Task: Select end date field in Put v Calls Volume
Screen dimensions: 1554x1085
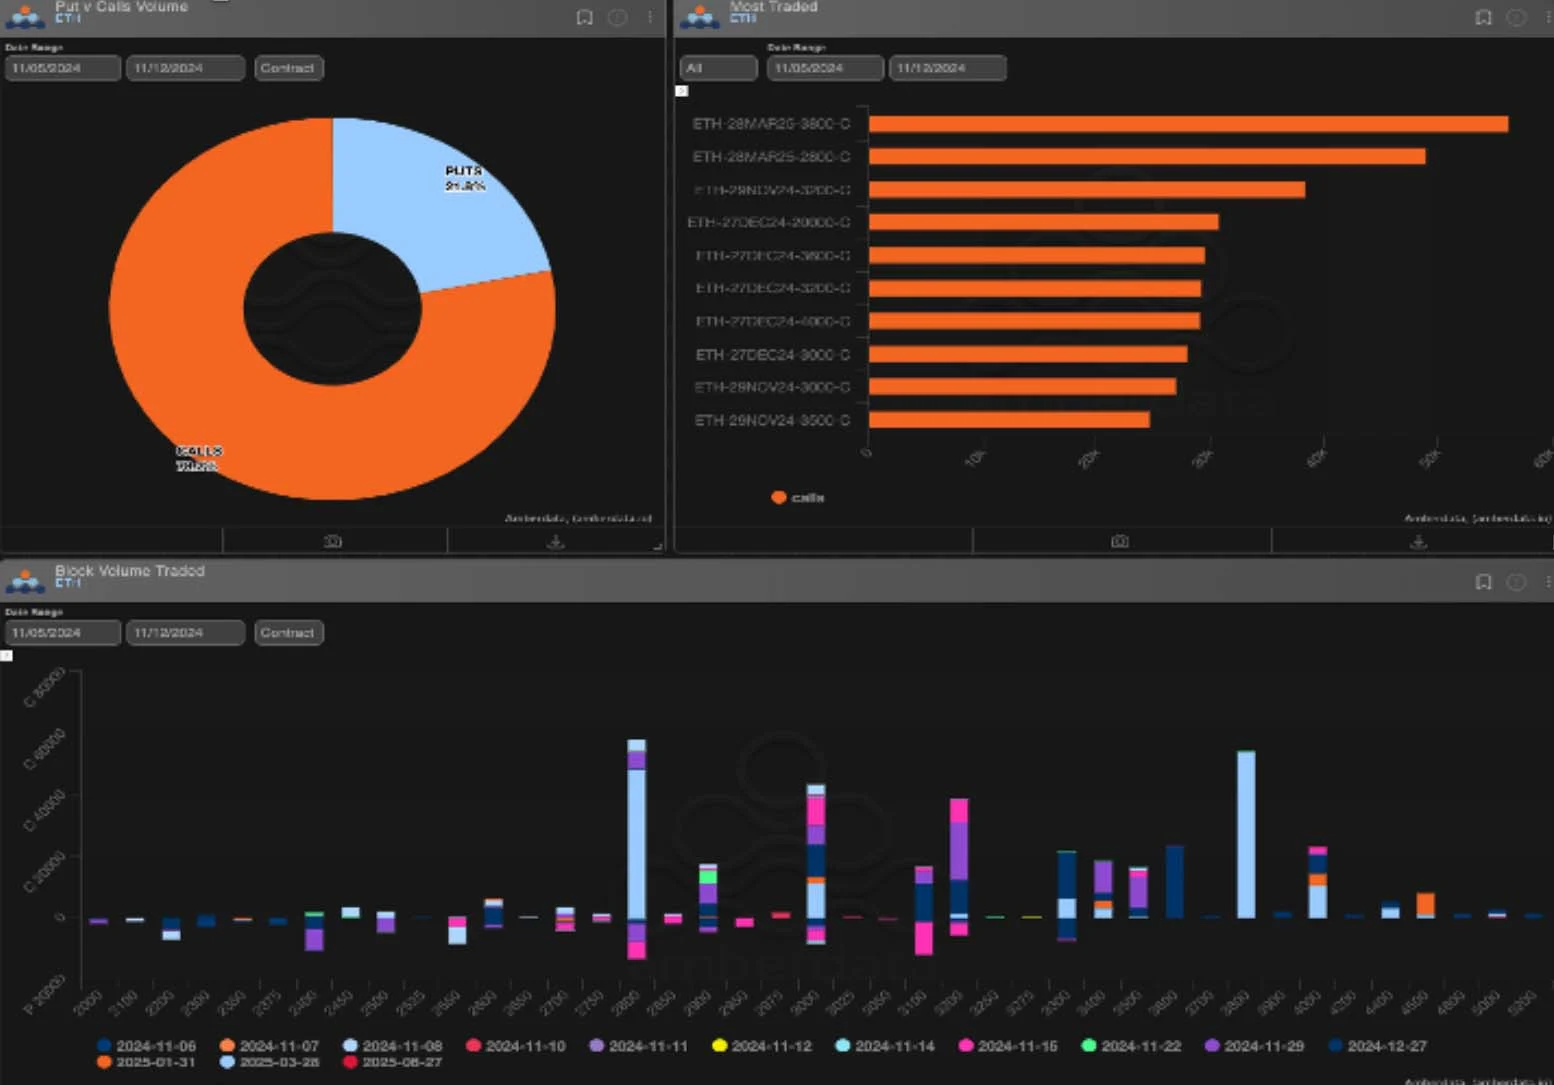Action: tap(185, 68)
